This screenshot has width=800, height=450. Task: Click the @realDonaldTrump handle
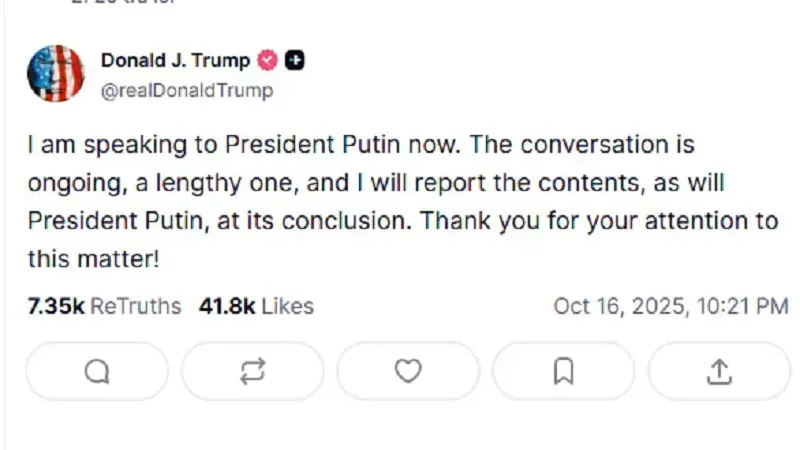point(186,90)
